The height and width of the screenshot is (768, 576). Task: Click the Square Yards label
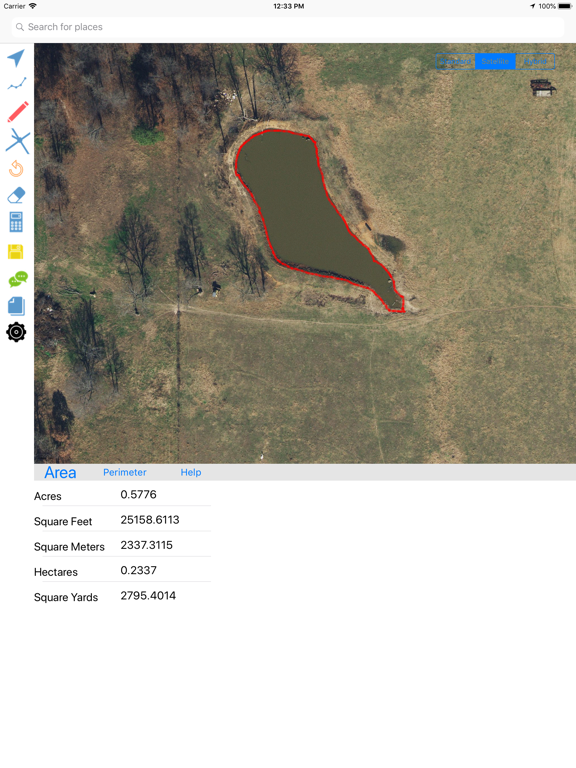click(x=66, y=598)
